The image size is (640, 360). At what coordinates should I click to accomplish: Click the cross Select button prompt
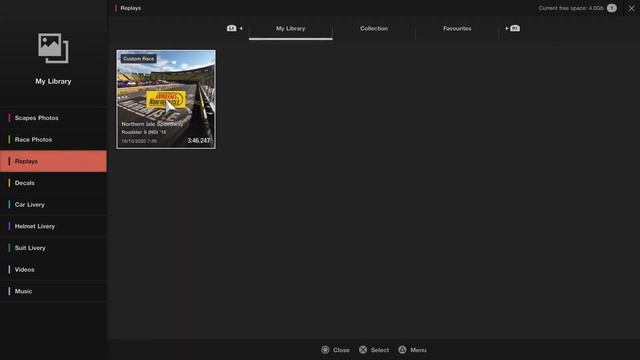click(x=374, y=350)
